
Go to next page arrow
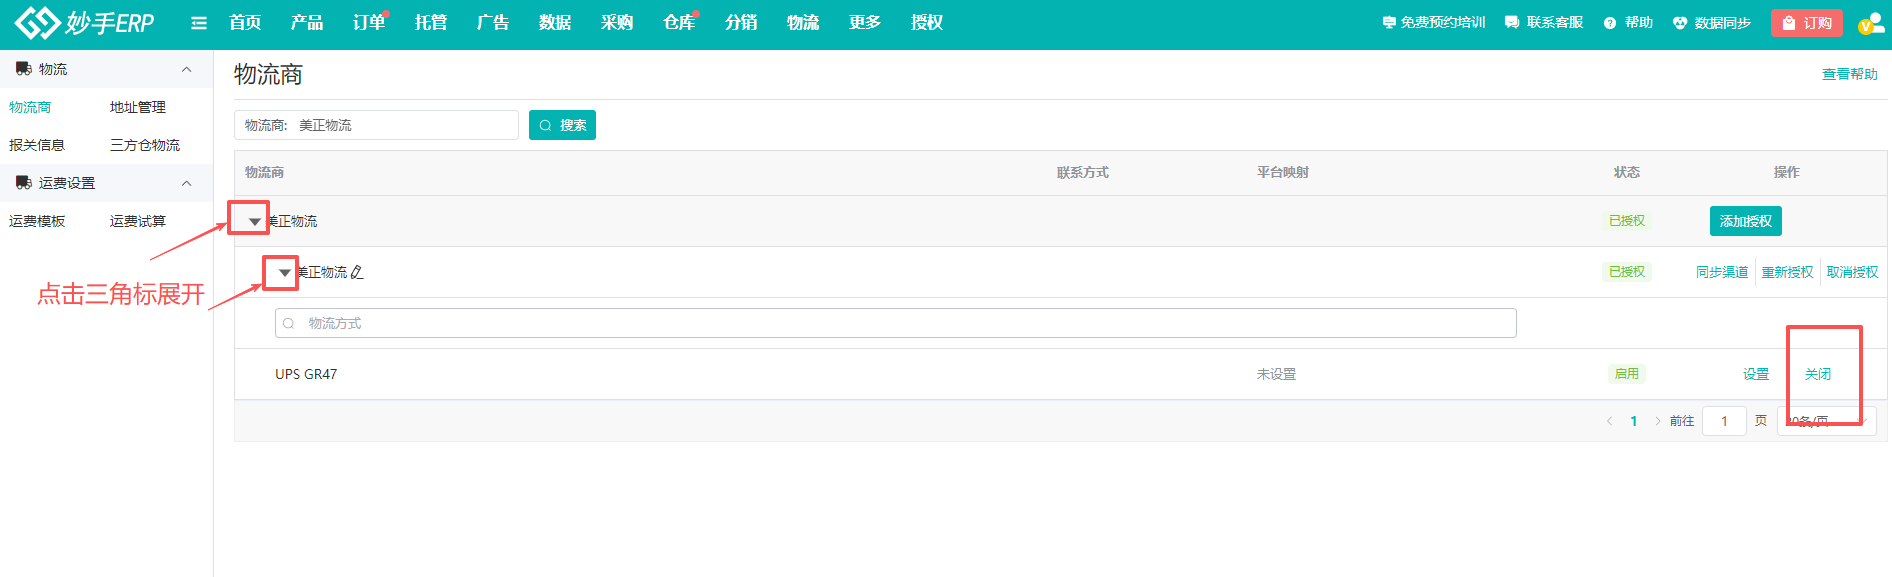[1658, 421]
